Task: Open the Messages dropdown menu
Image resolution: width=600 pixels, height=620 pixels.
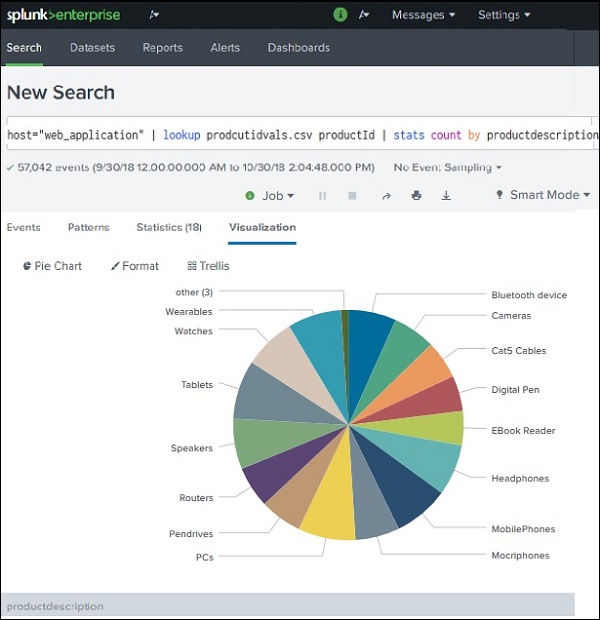Action: (423, 15)
